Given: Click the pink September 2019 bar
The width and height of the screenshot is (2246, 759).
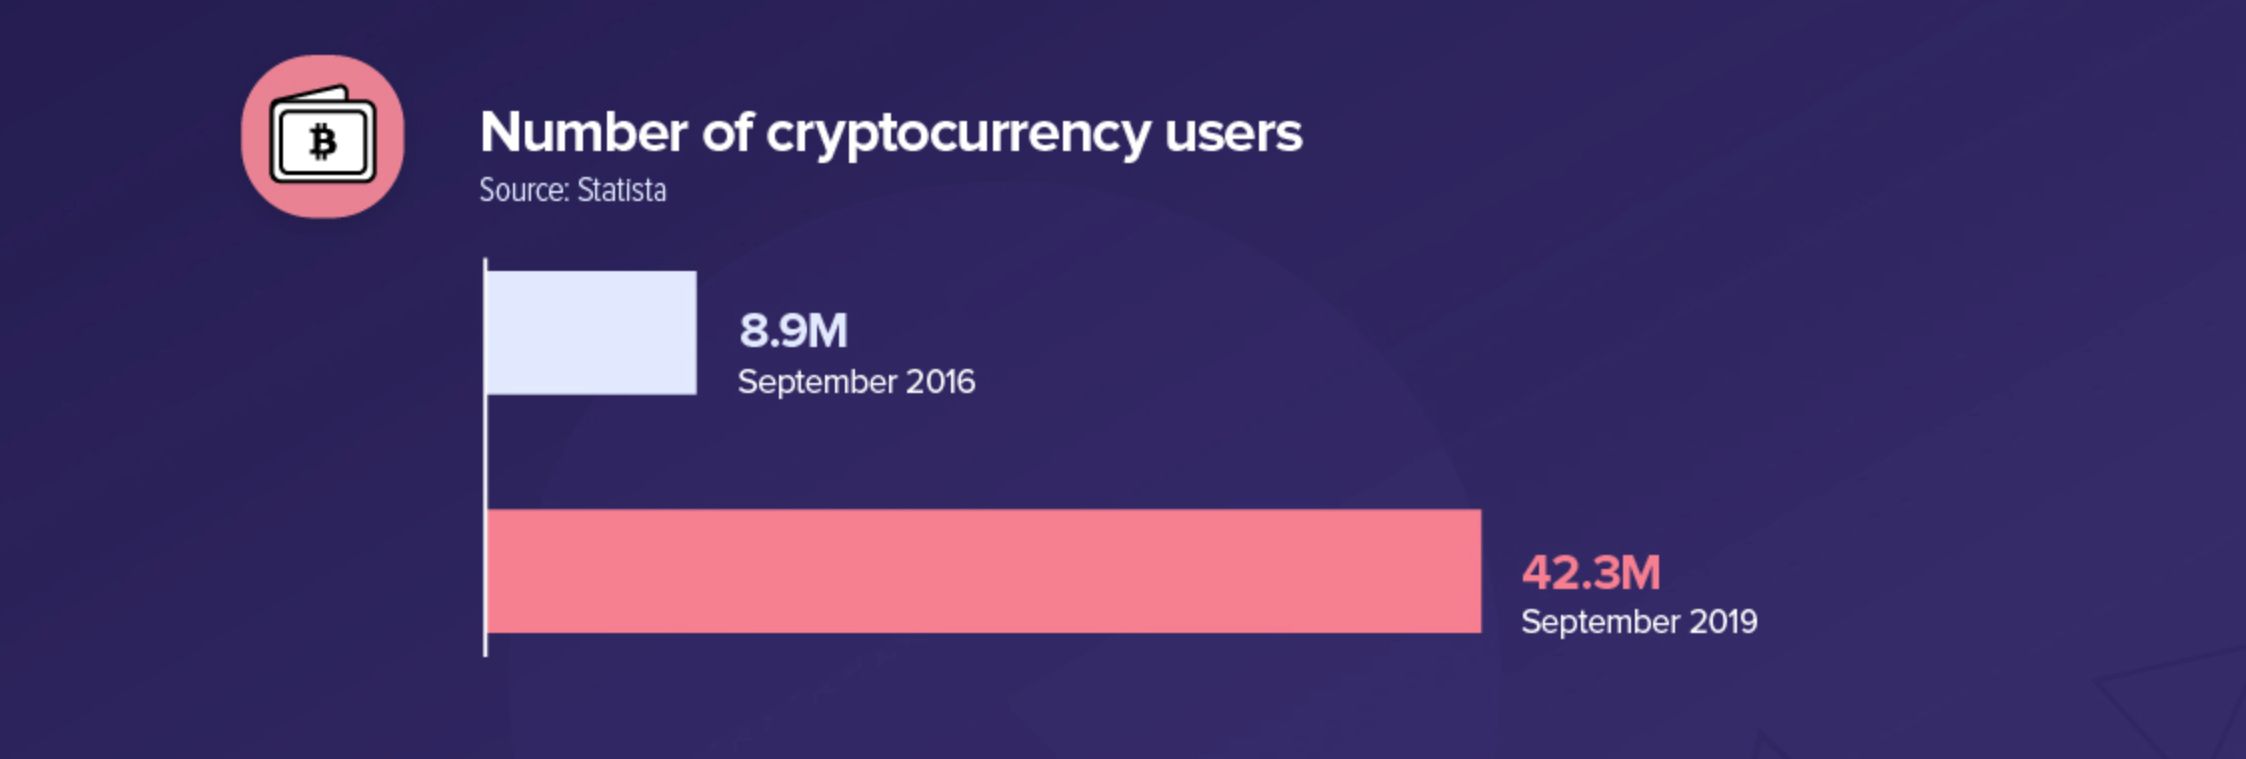Looking at the screenshot, I should [983, 571].
